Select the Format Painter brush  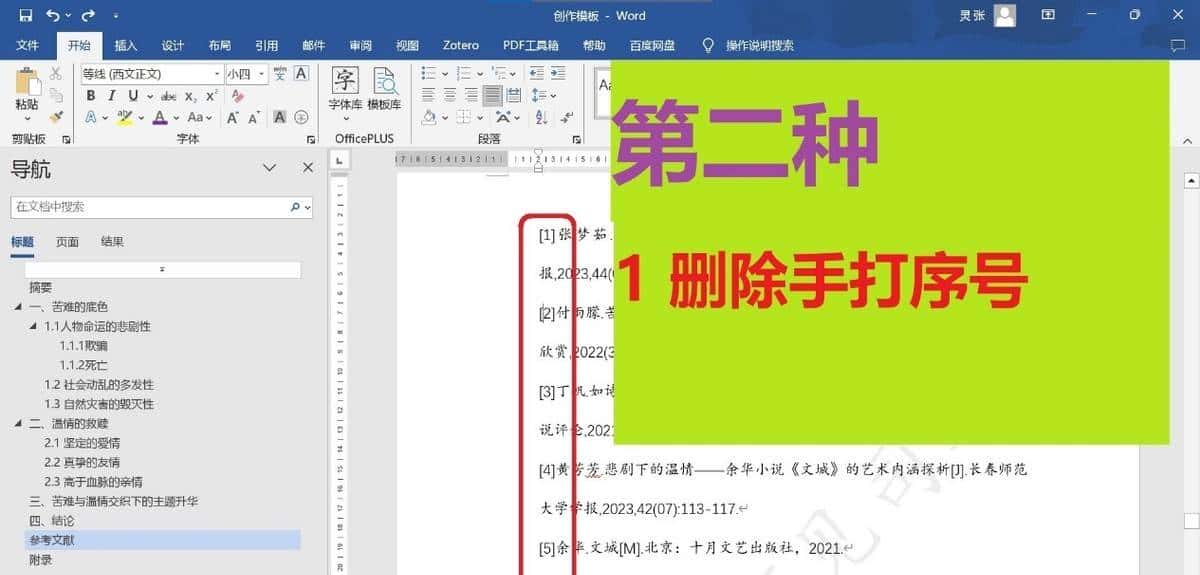click(56, 117)
